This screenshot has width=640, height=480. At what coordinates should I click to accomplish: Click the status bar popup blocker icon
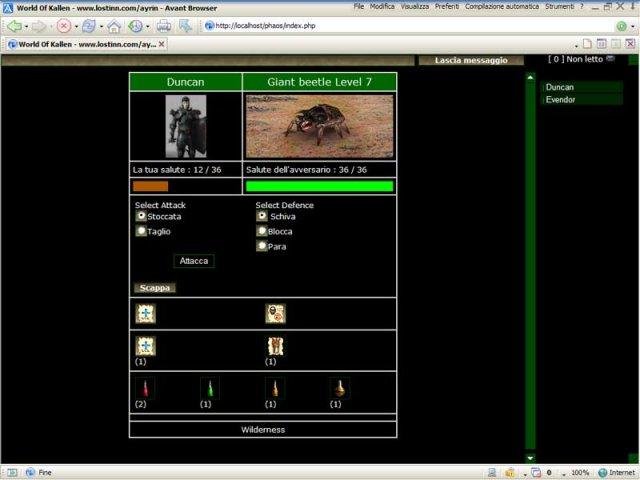click(x=536, y=473)
